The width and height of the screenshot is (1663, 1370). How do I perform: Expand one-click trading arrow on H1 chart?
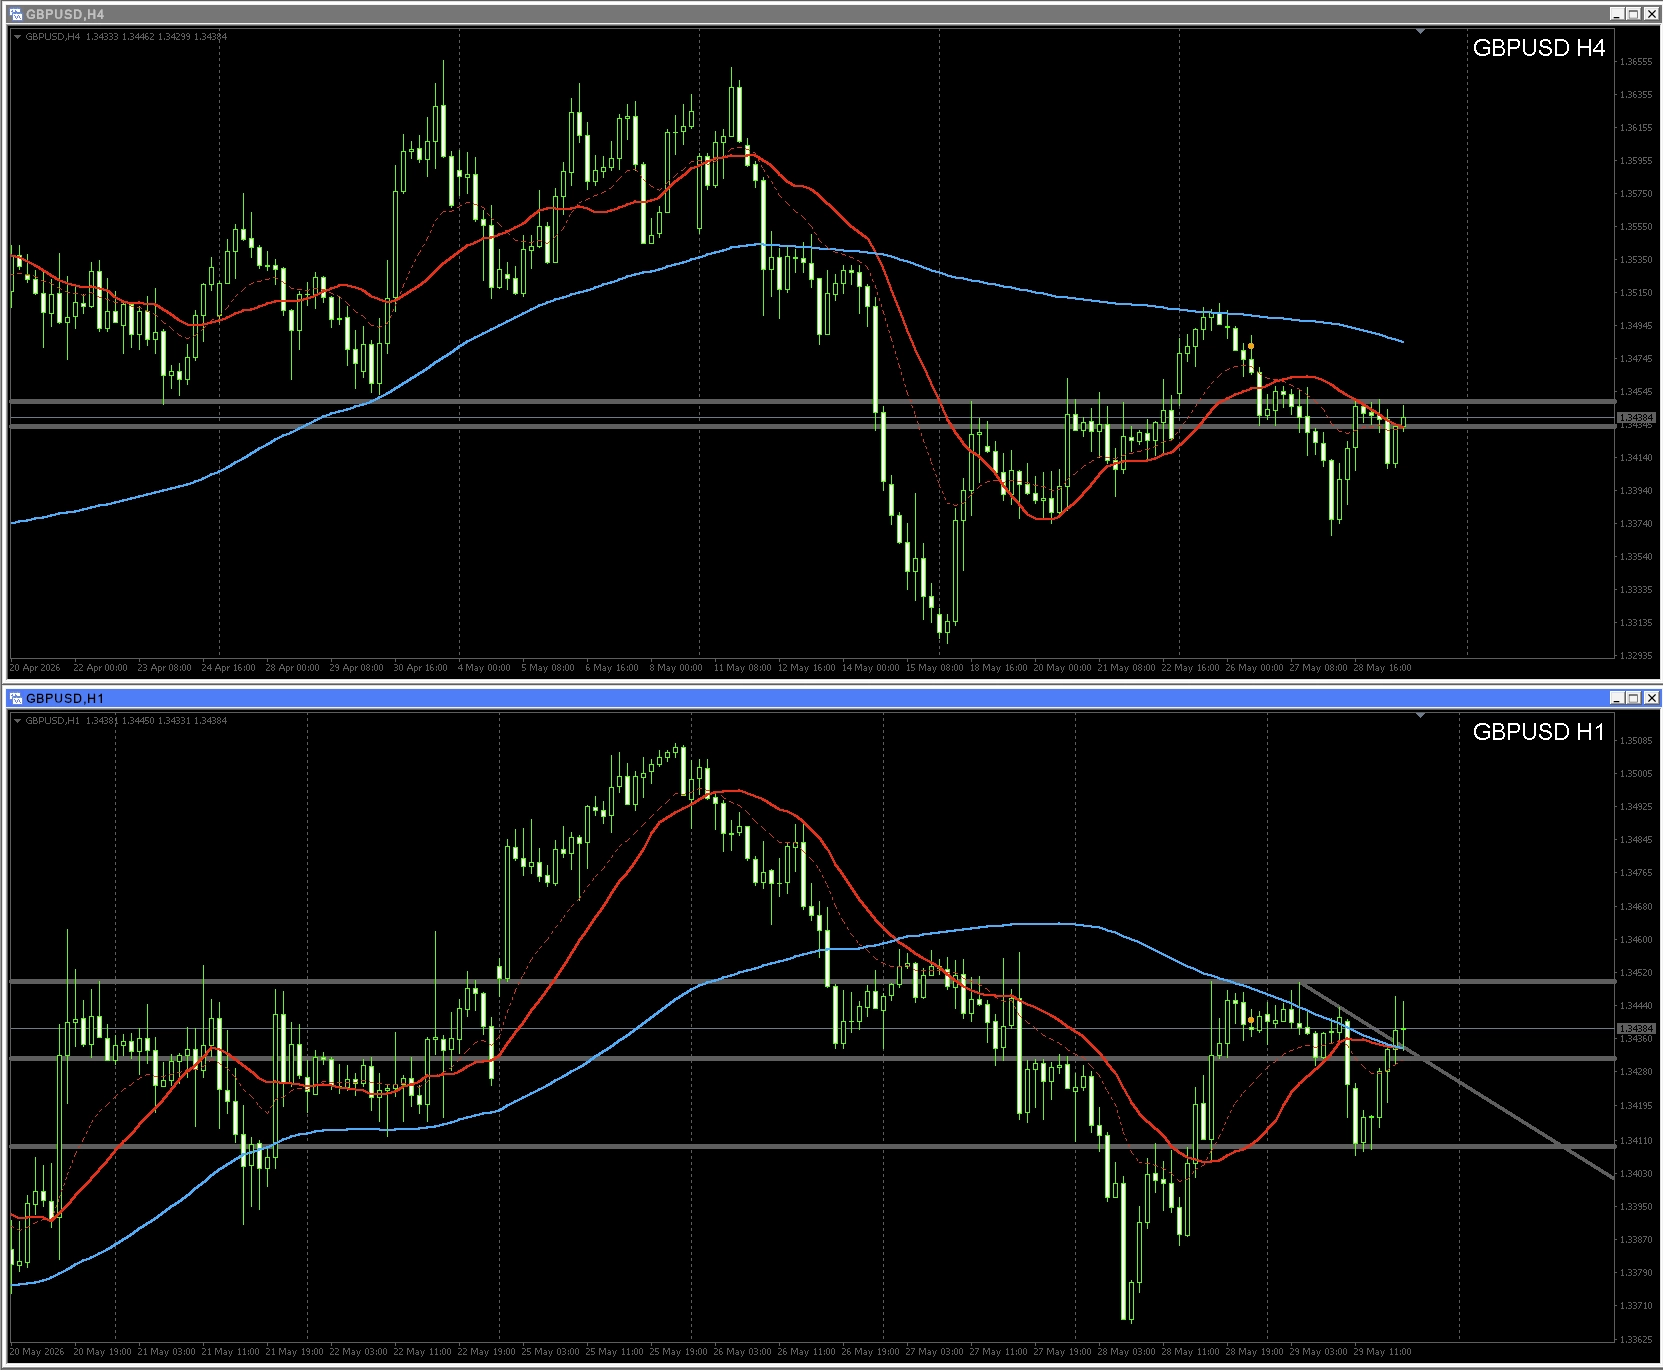tap(17, 721)
